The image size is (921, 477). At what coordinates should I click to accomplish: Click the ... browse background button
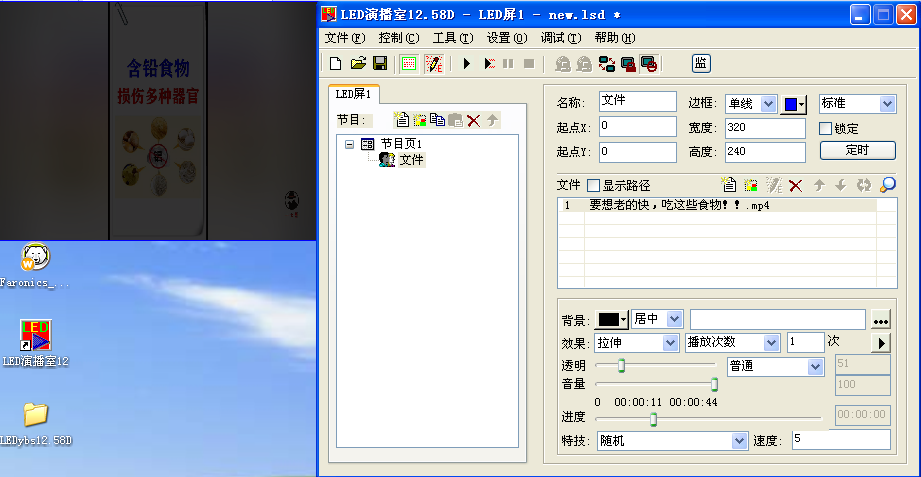click(x=880, y=319)
